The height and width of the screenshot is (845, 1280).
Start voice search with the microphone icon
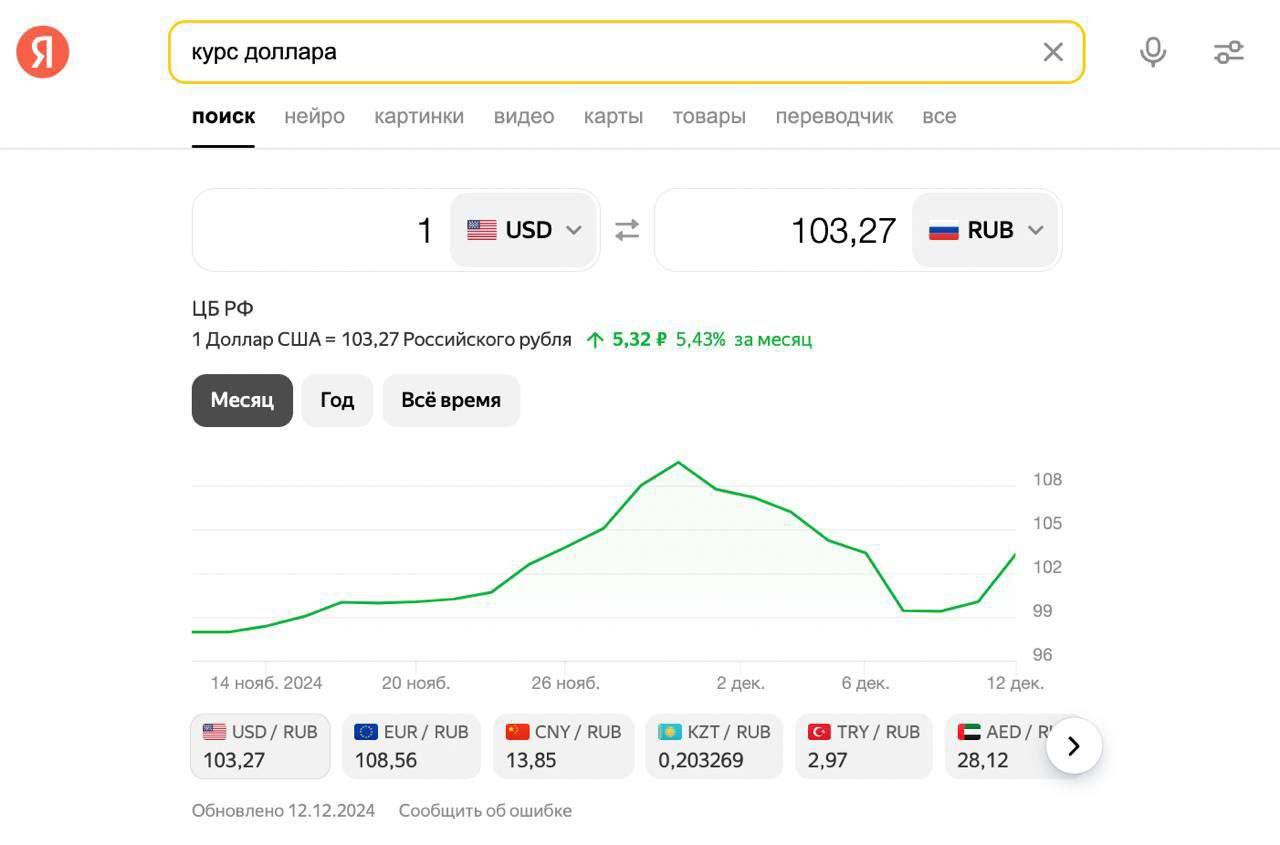(x=1153, y=52)
